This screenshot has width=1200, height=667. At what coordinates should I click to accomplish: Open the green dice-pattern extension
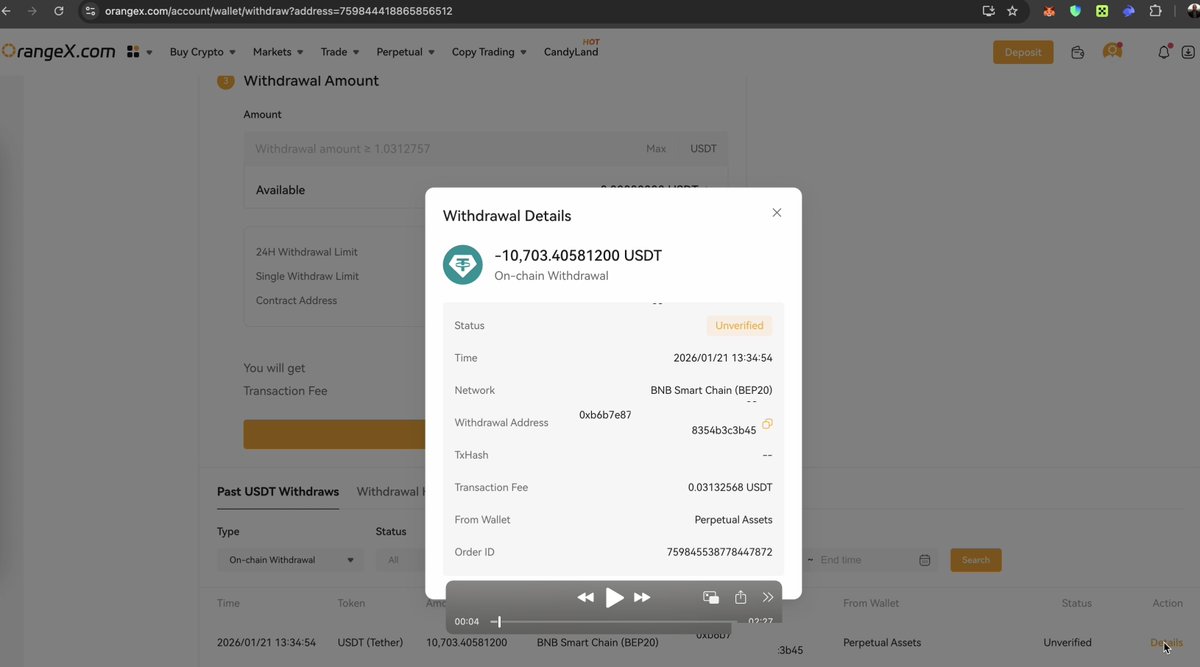[1102, 11]
